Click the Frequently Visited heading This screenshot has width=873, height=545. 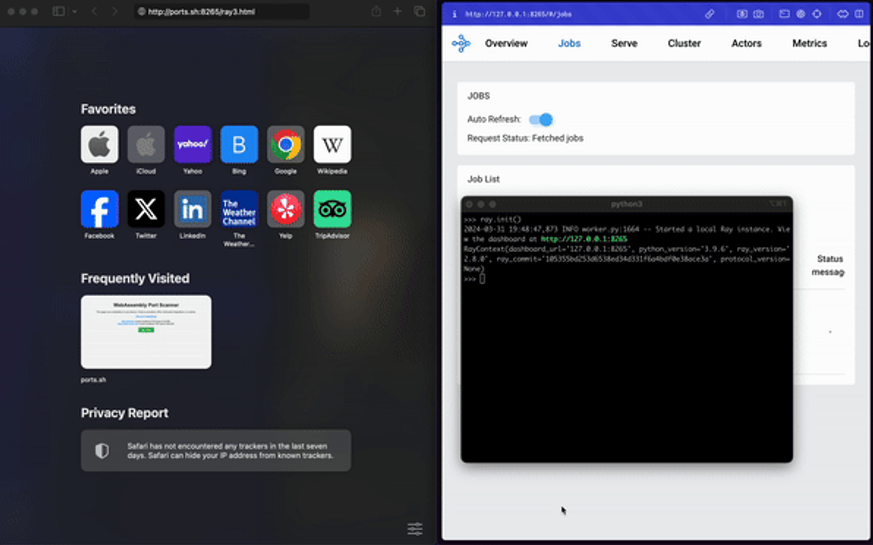(x=135, y=278)
